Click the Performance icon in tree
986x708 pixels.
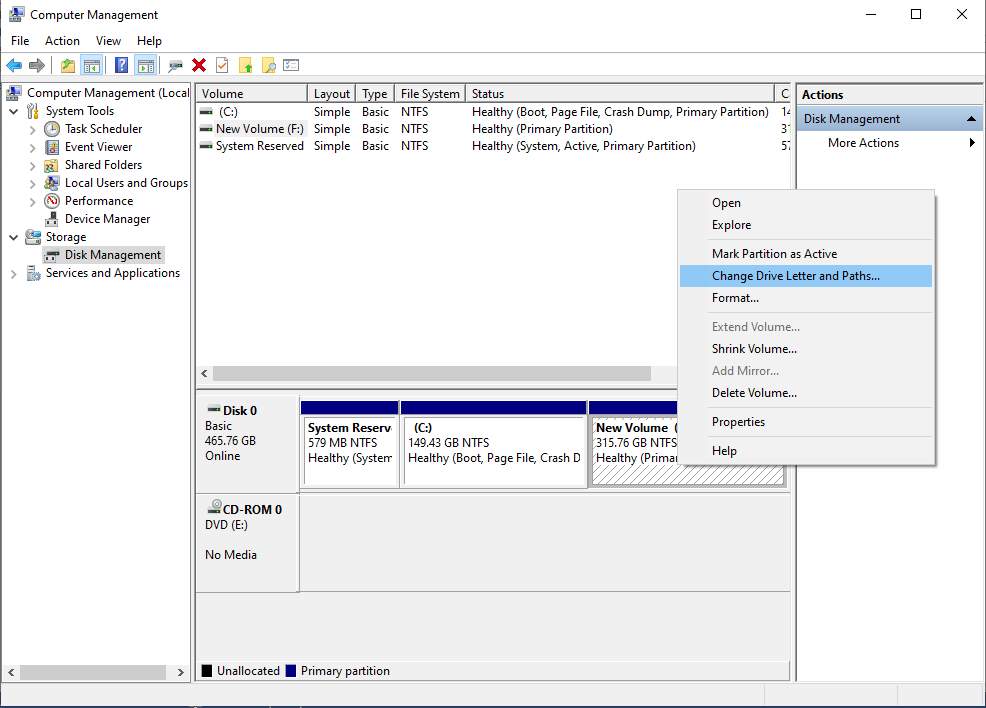52,201
